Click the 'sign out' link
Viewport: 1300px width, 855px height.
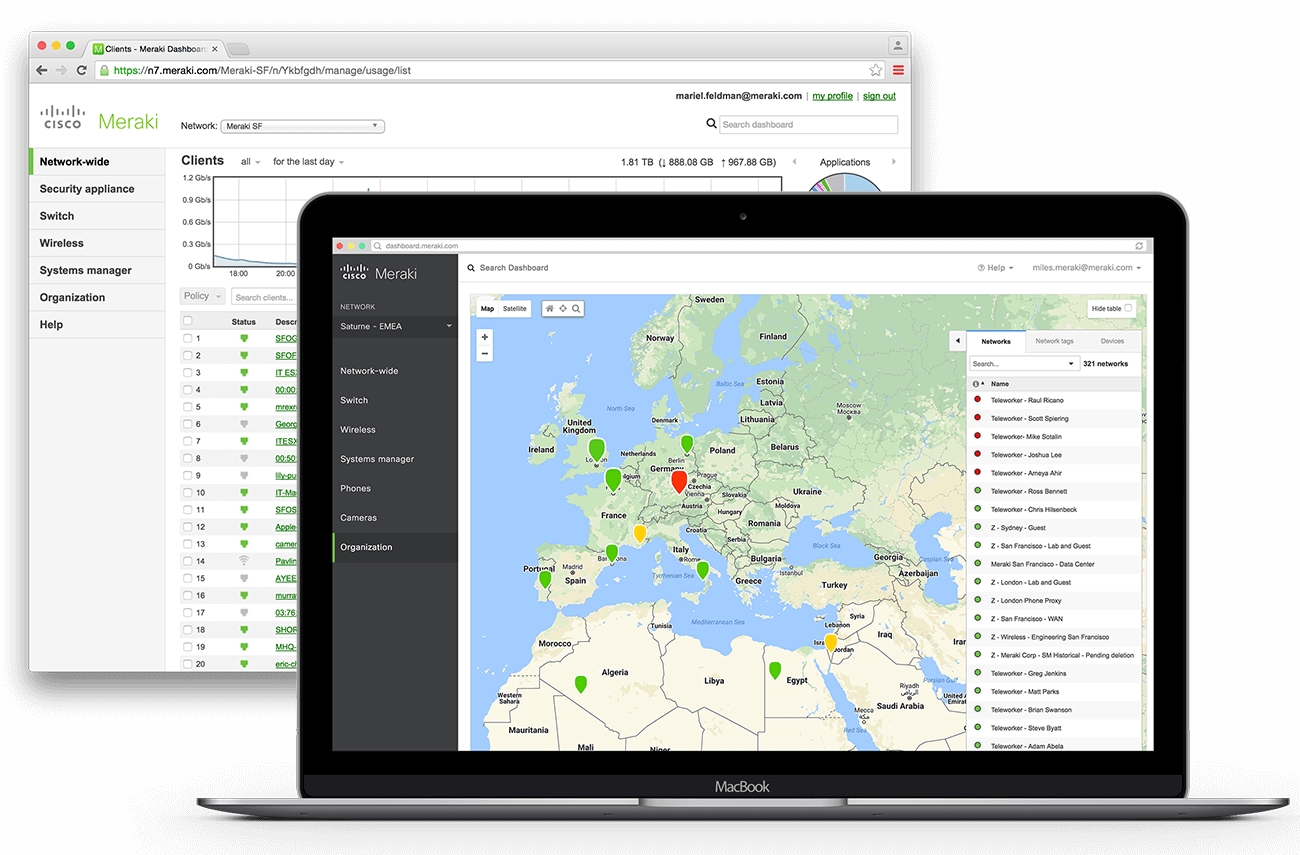click(x=879, y=96)
